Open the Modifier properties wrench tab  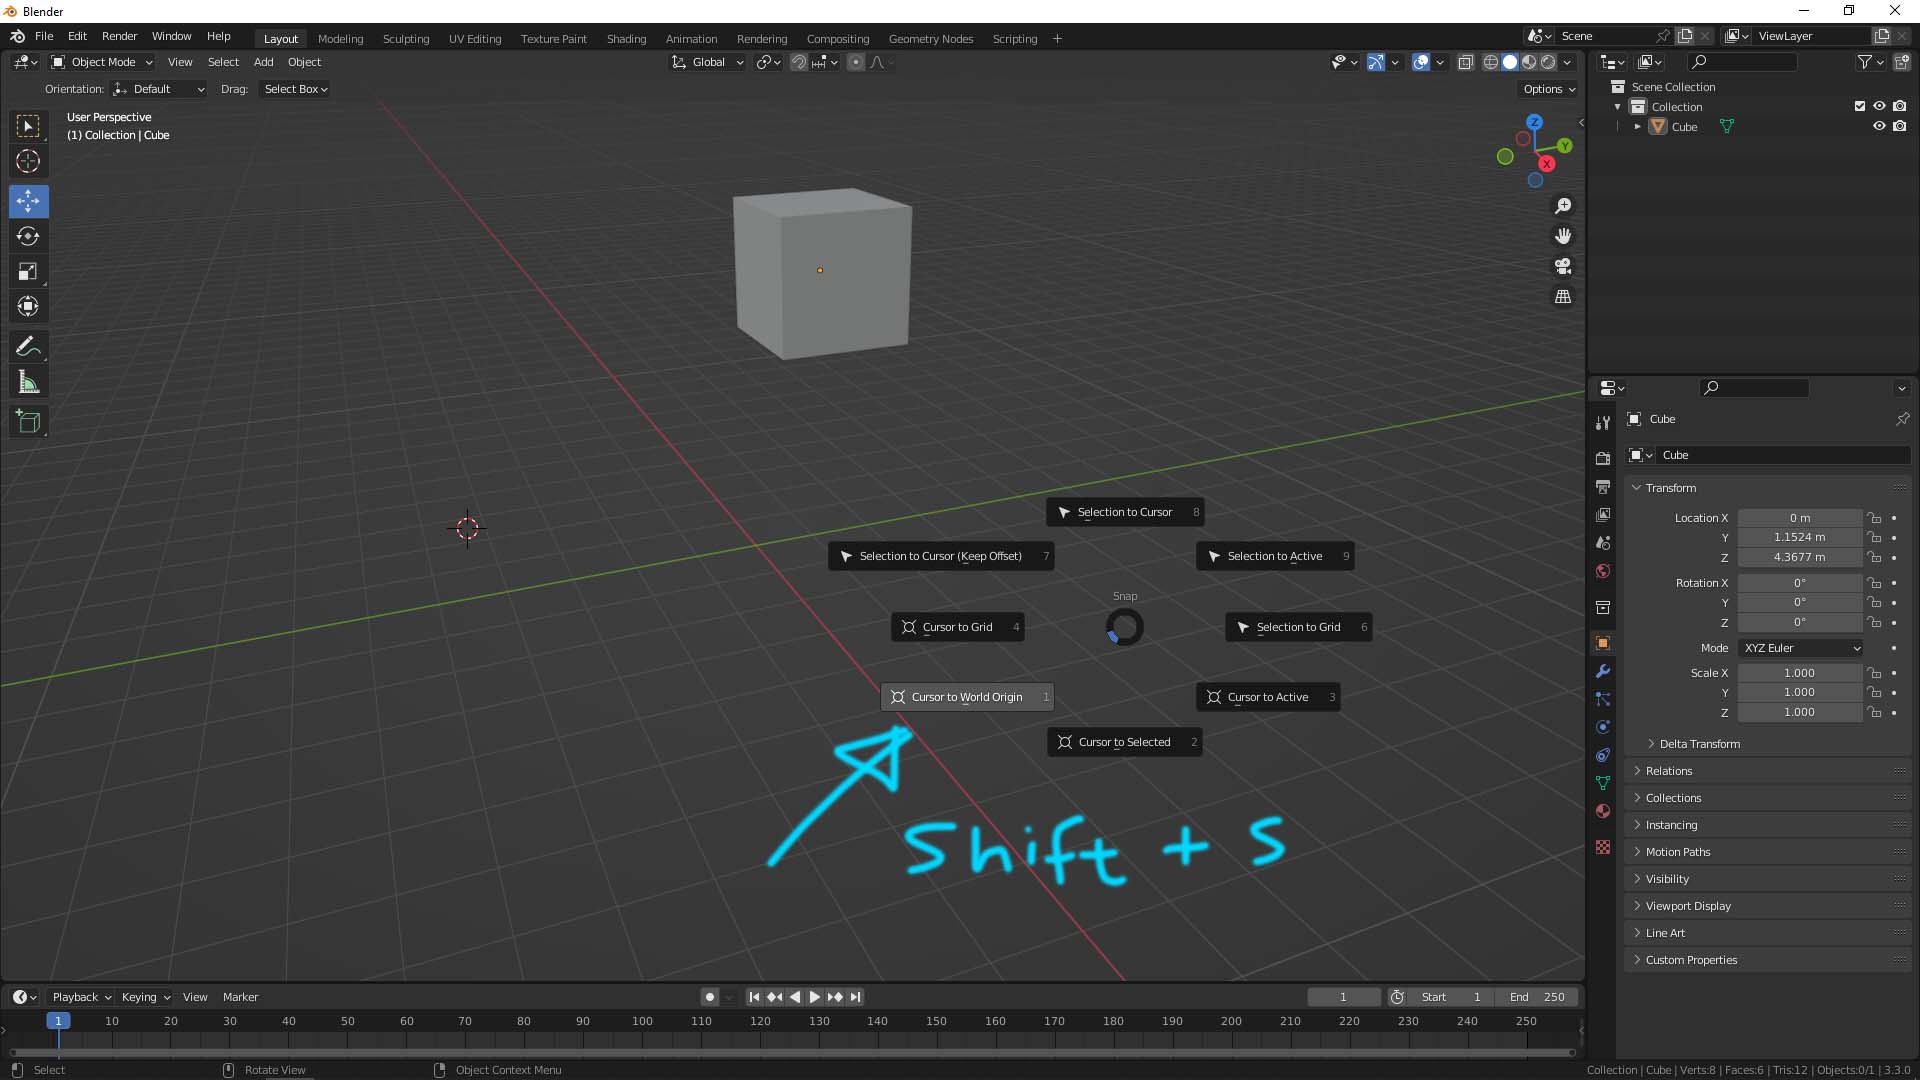click(1603, 671)
